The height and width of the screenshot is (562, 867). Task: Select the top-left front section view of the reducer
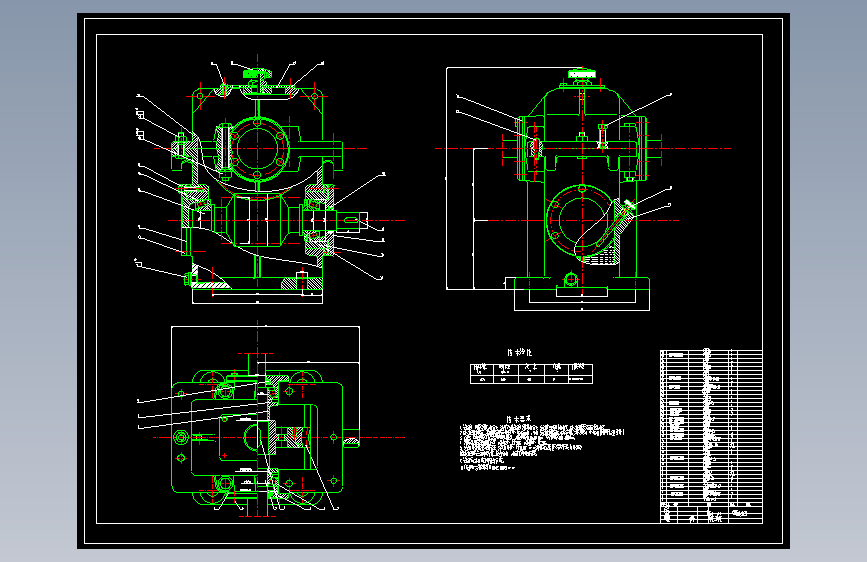pyautogui.click(x=260, y=180)
